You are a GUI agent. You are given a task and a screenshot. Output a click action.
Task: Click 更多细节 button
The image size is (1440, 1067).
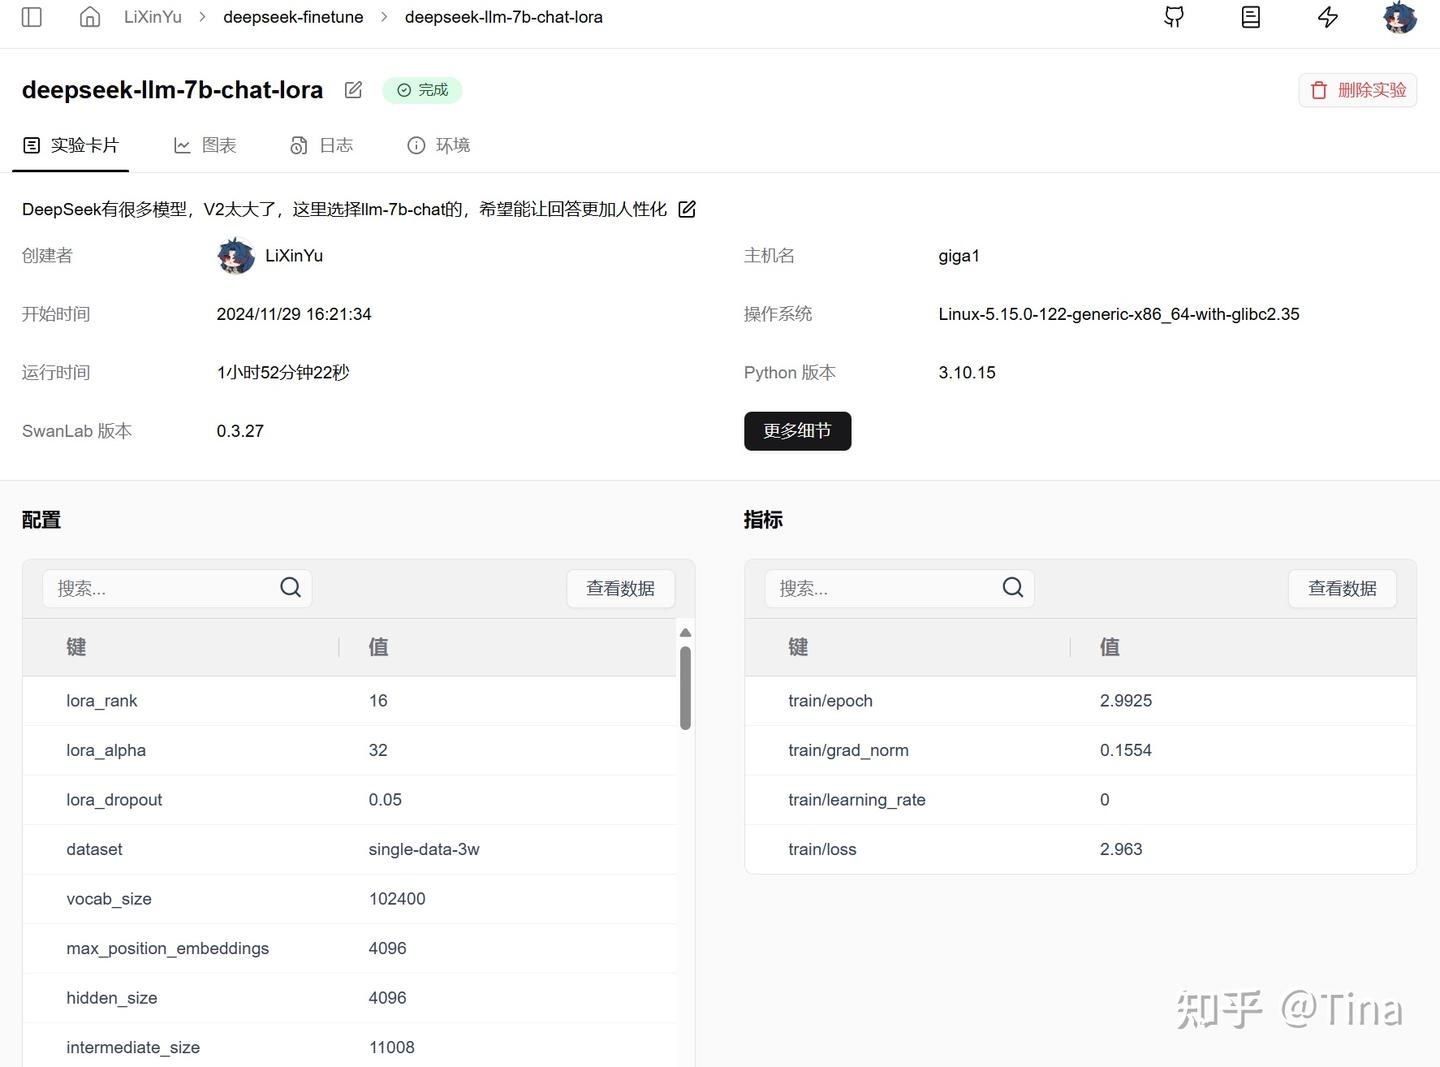tap(797, 431)
